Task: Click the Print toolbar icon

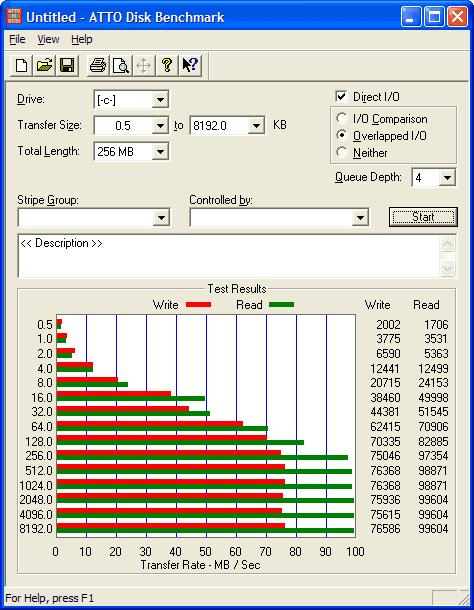Action: (x=98, y=65)
